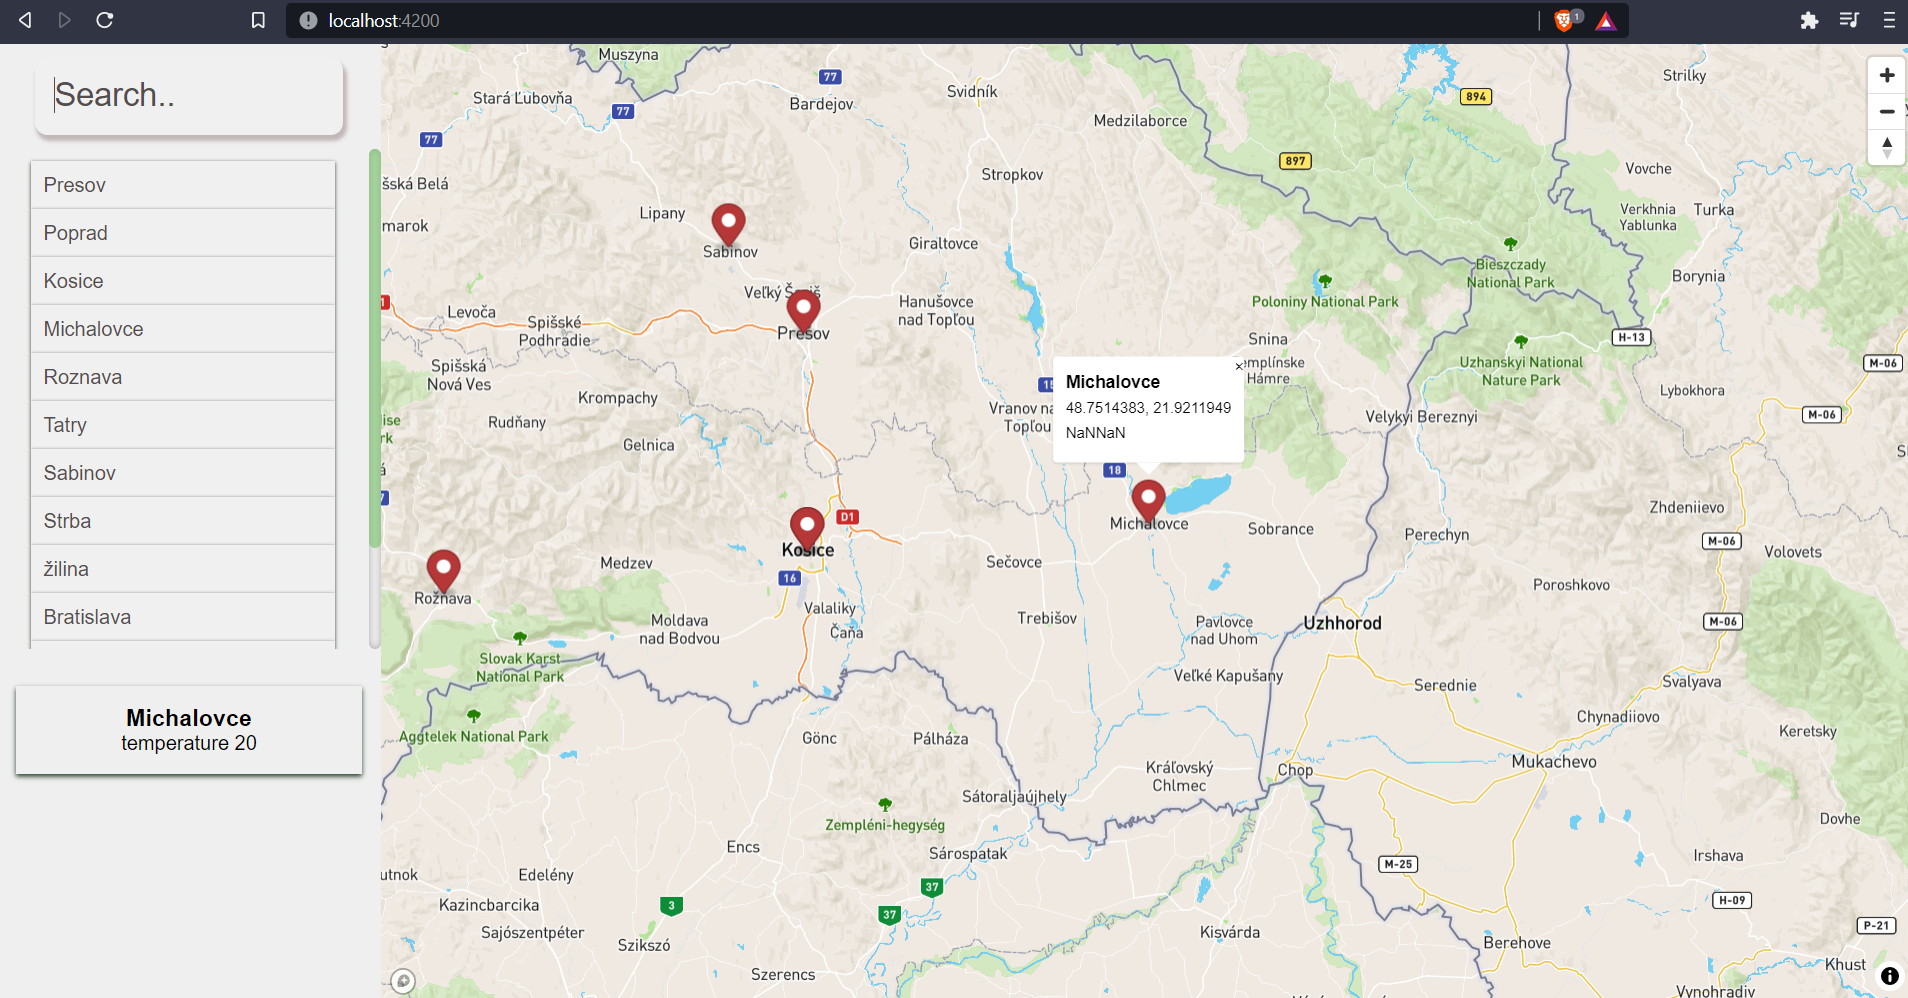Bookmark this page
Viewport: 1908px width, 998px height.
(258, 20)
